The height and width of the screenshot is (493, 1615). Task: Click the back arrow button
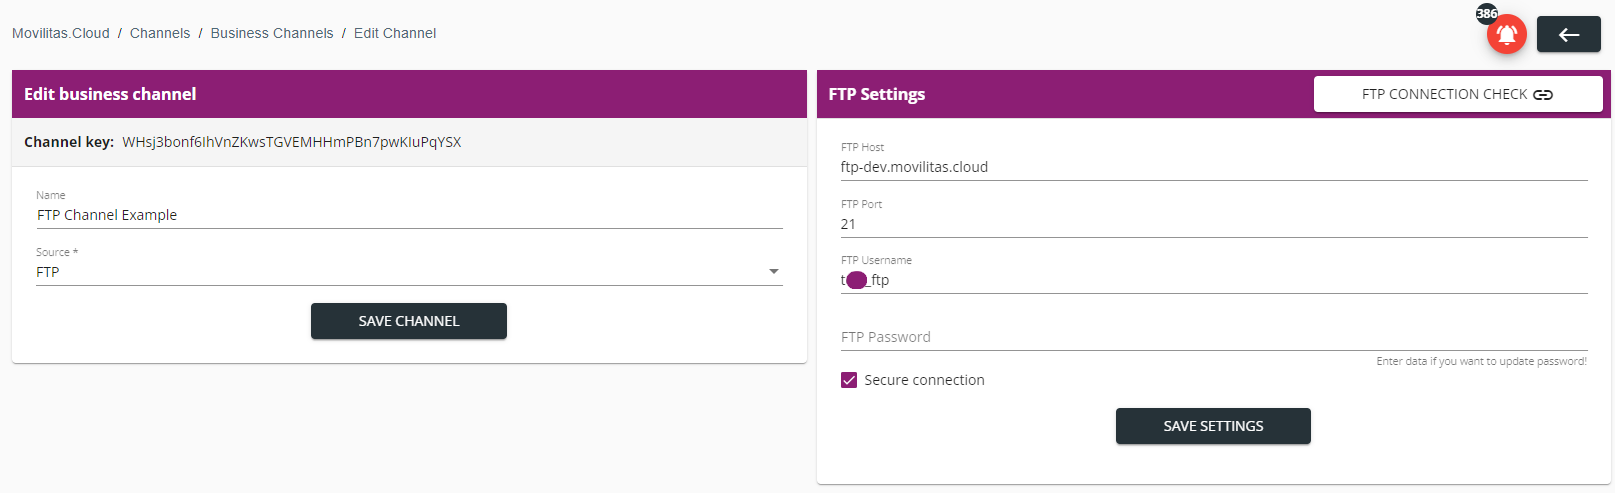(x=1568, y=35)
